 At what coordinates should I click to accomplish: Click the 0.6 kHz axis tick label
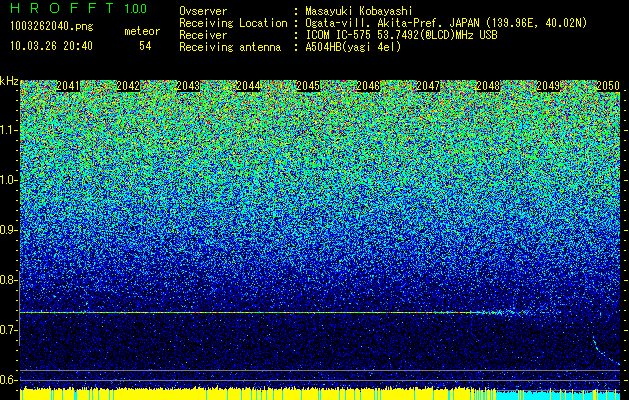(9, 380)
